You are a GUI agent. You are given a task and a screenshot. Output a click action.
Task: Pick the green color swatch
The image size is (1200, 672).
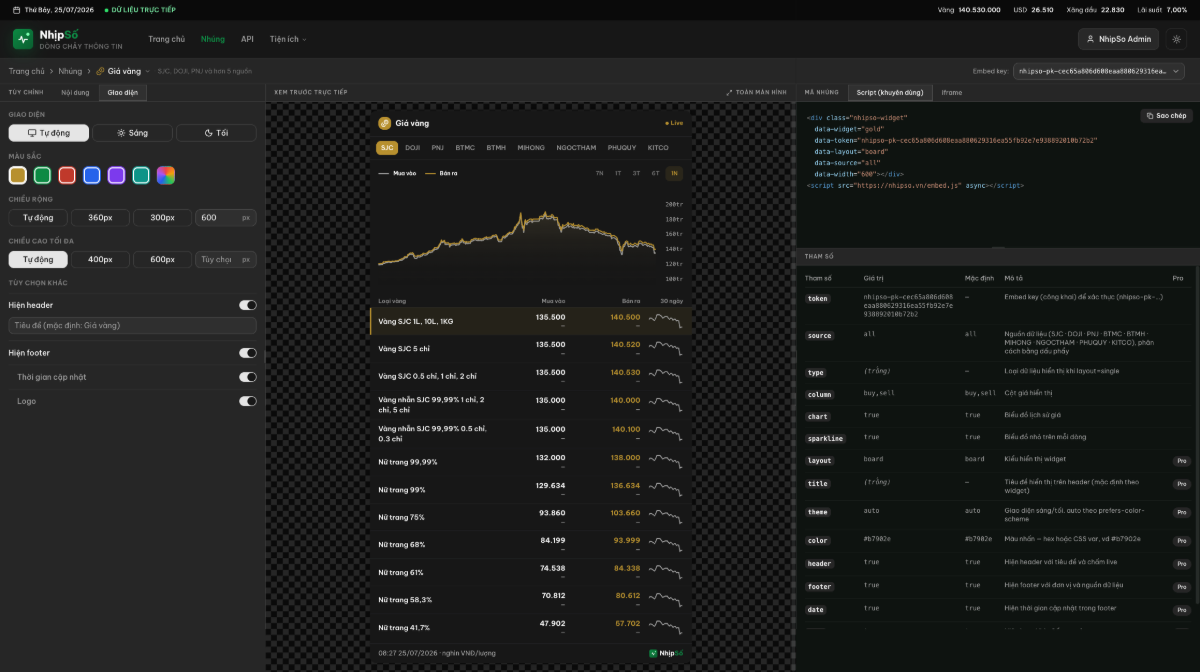[x=42, y=175]
